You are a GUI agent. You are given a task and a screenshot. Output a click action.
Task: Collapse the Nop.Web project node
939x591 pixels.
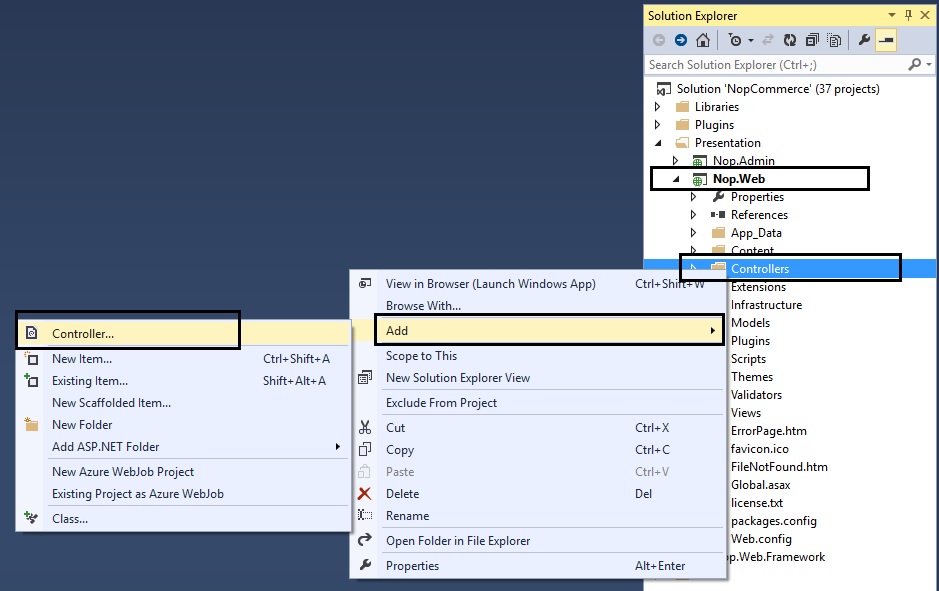pyautogui.click(x=676, y=179)
